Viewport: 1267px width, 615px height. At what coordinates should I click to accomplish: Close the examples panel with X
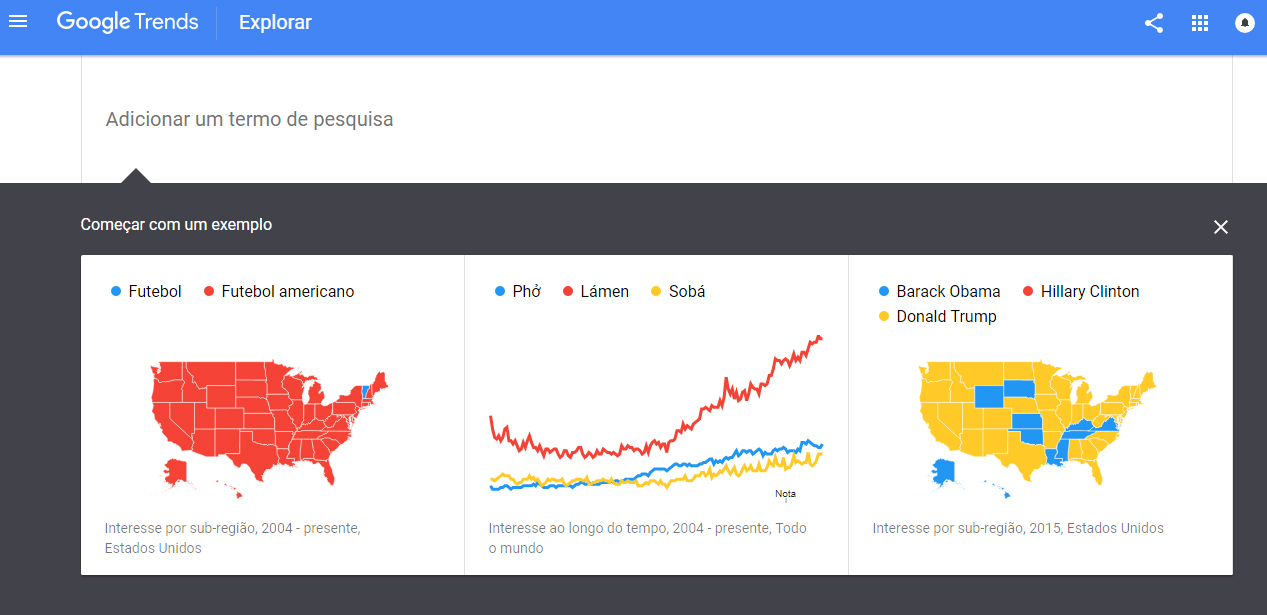(1220, 227)
